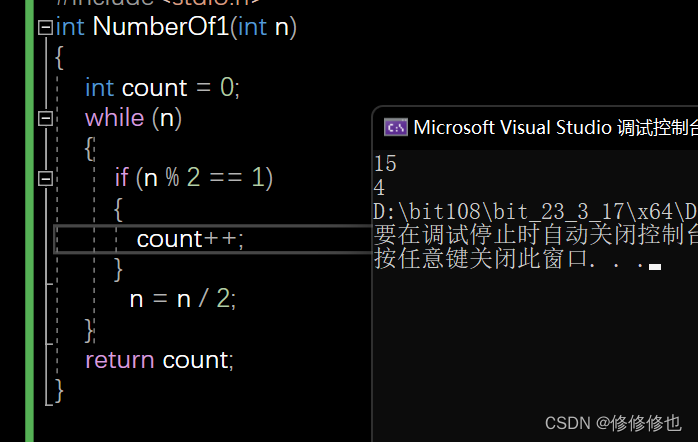698x442 pixels.
Task: Click the console output line 15
Action: coord(384,163)
